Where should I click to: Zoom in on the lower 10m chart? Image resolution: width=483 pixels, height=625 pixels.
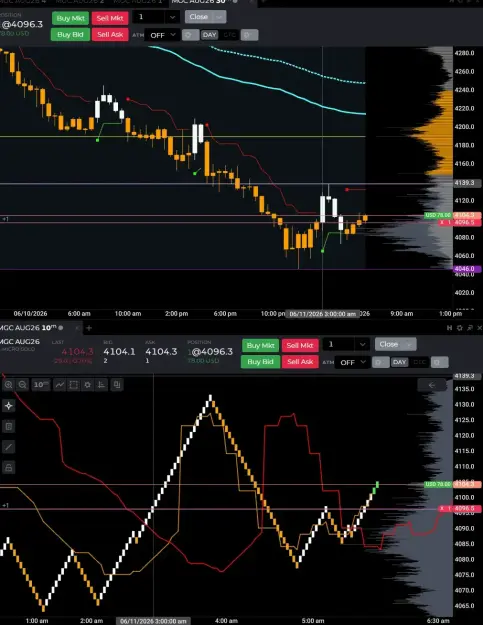pyautogui.click(x=8, y=385)
